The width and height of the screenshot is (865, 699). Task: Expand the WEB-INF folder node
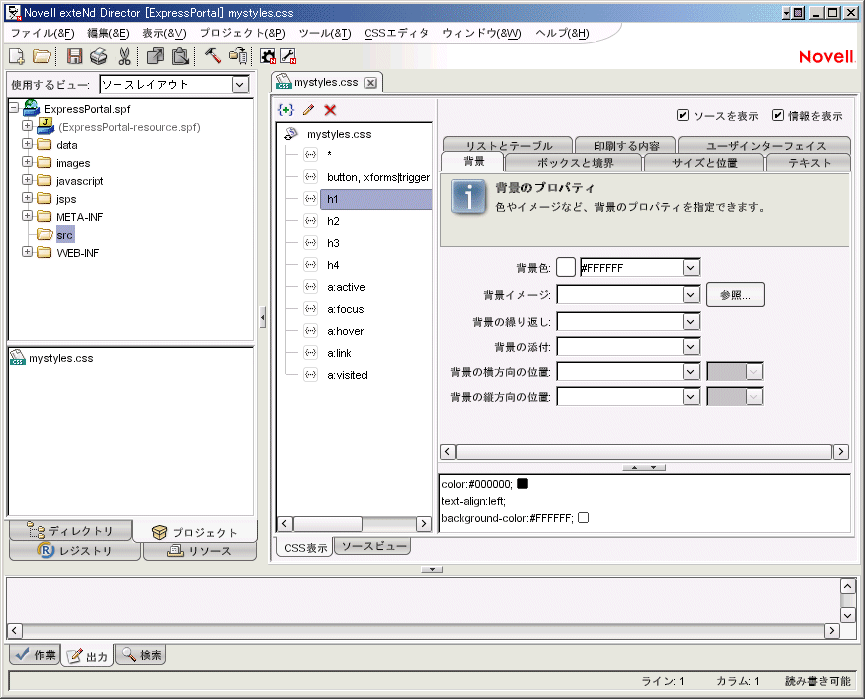27,252
